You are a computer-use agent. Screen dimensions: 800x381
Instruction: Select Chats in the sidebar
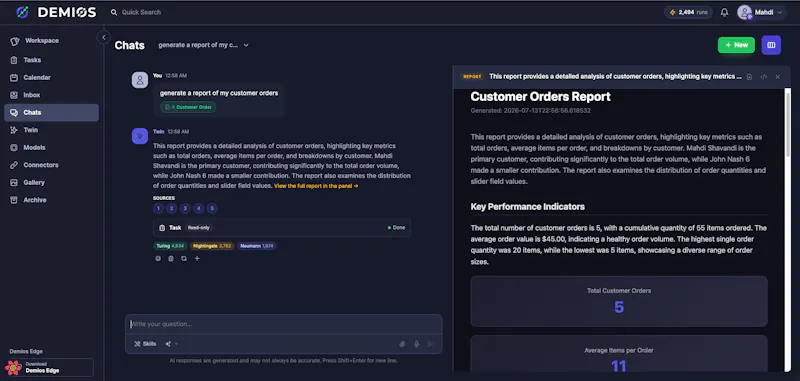pyautogui.click(x=51, y=113)
